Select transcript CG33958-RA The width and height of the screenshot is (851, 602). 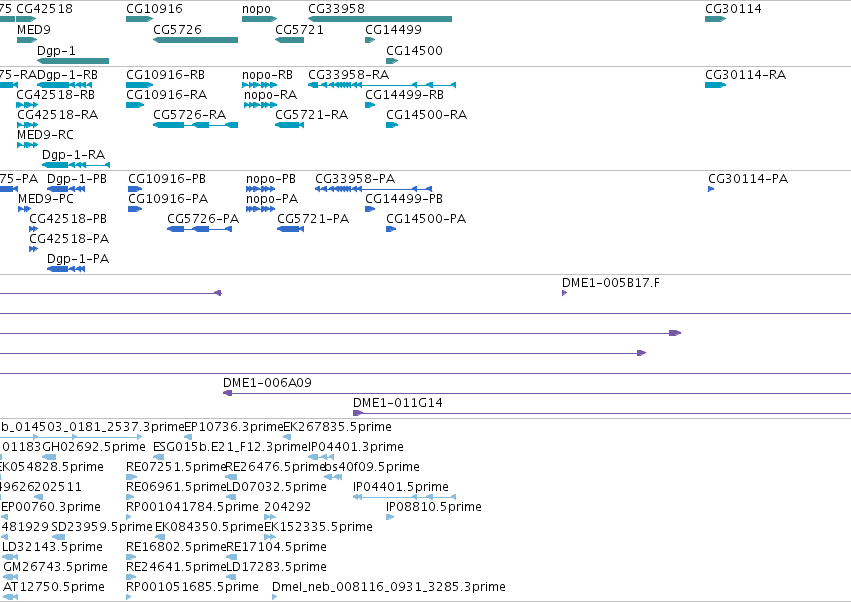point(382,85)
